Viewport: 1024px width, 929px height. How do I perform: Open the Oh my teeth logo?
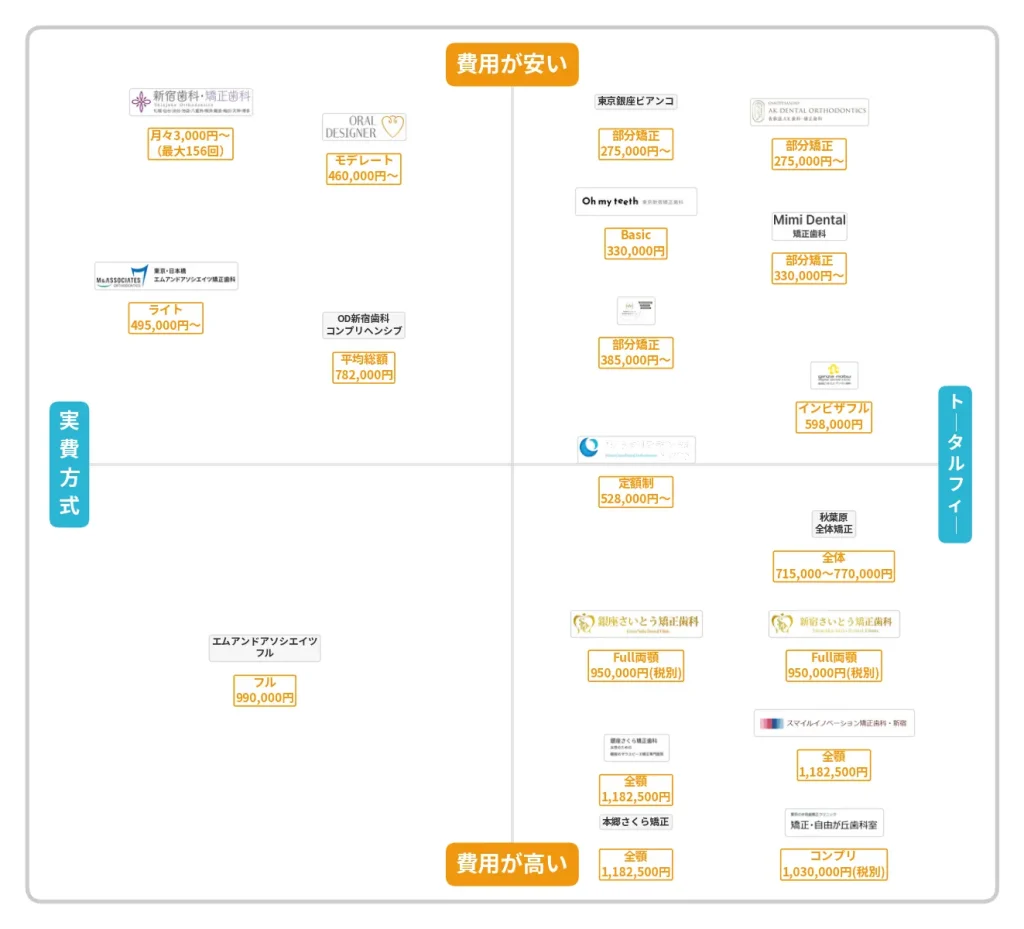click(636, 201)
